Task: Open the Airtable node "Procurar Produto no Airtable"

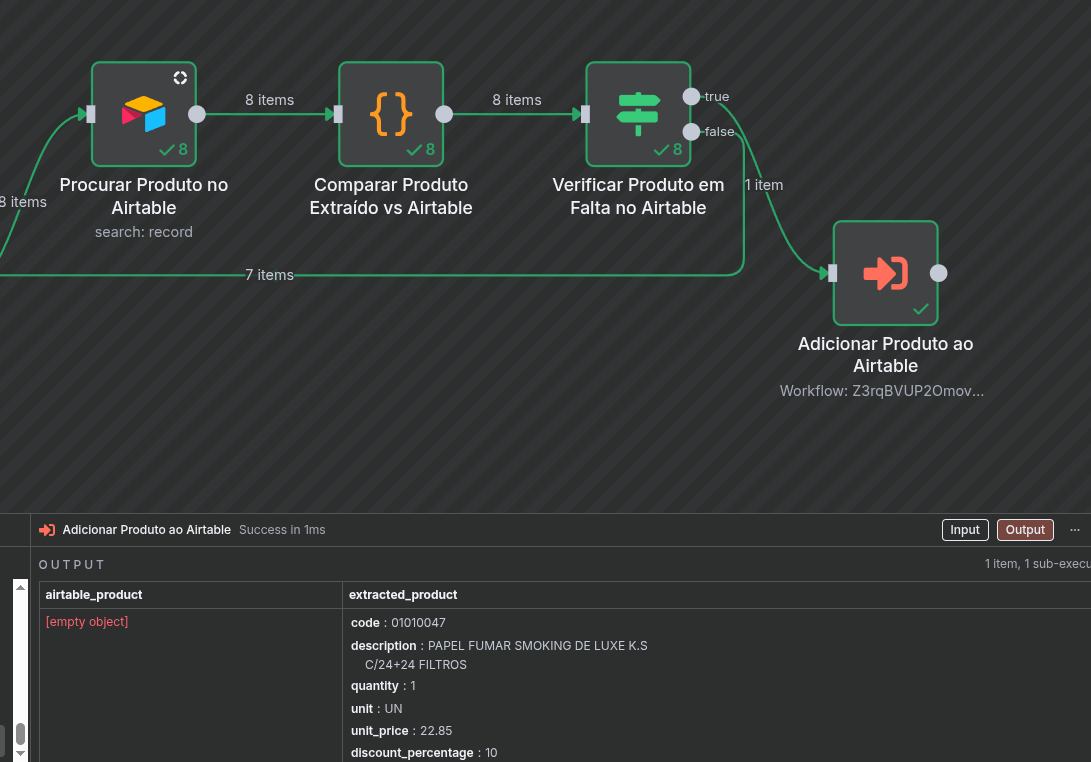Action: click(143, 113)
